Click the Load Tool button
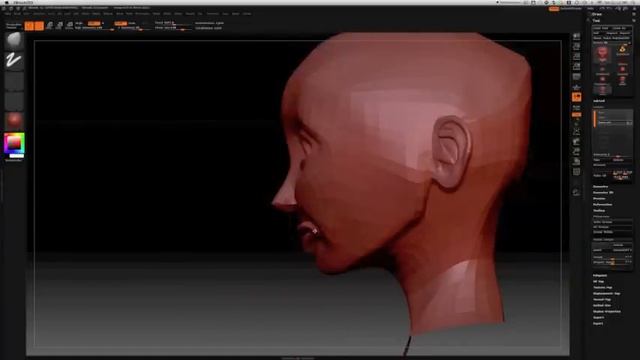This screenshot has height=360, width=640. [600, 28]
